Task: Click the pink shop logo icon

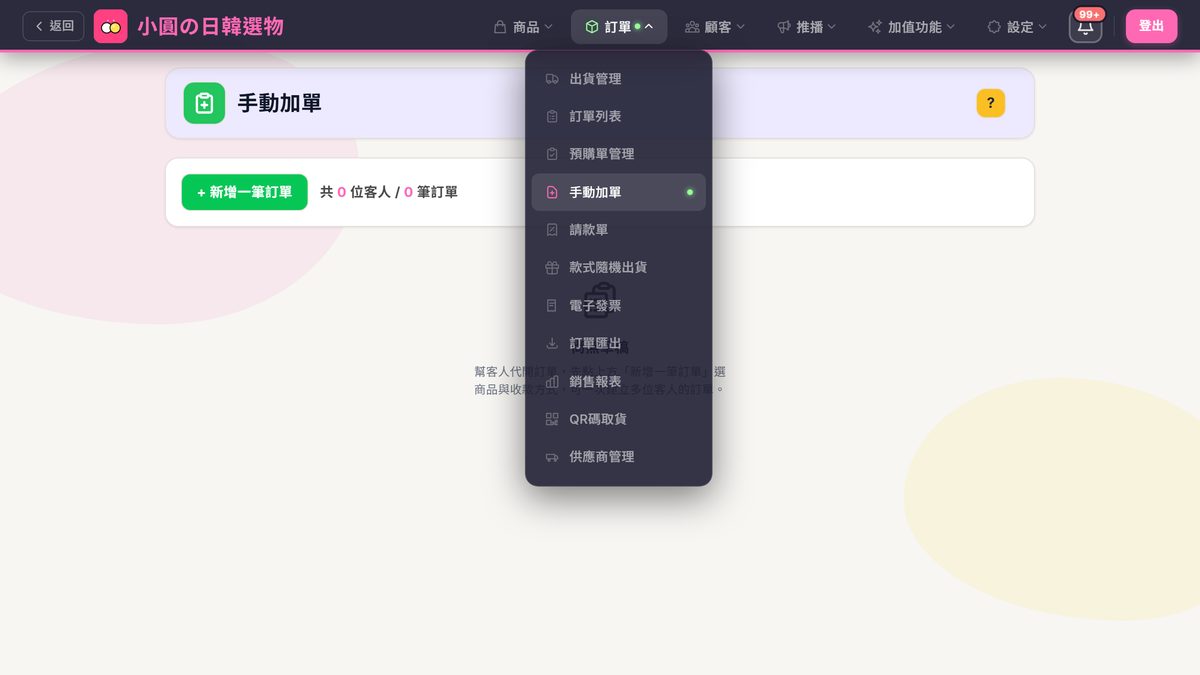Action: (x=110, y=26)
